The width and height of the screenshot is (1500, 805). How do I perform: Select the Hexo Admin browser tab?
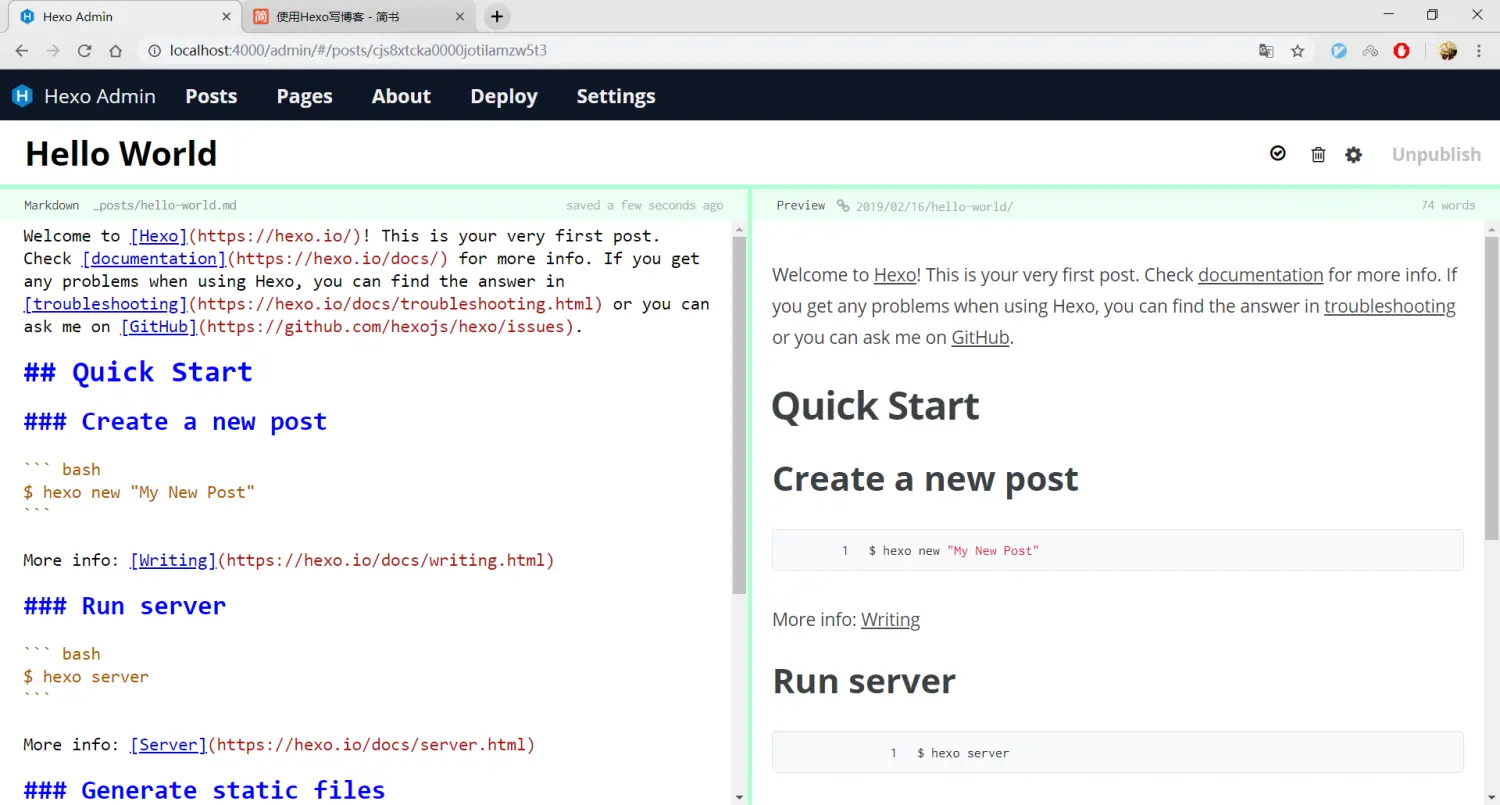tap(125, 16)
